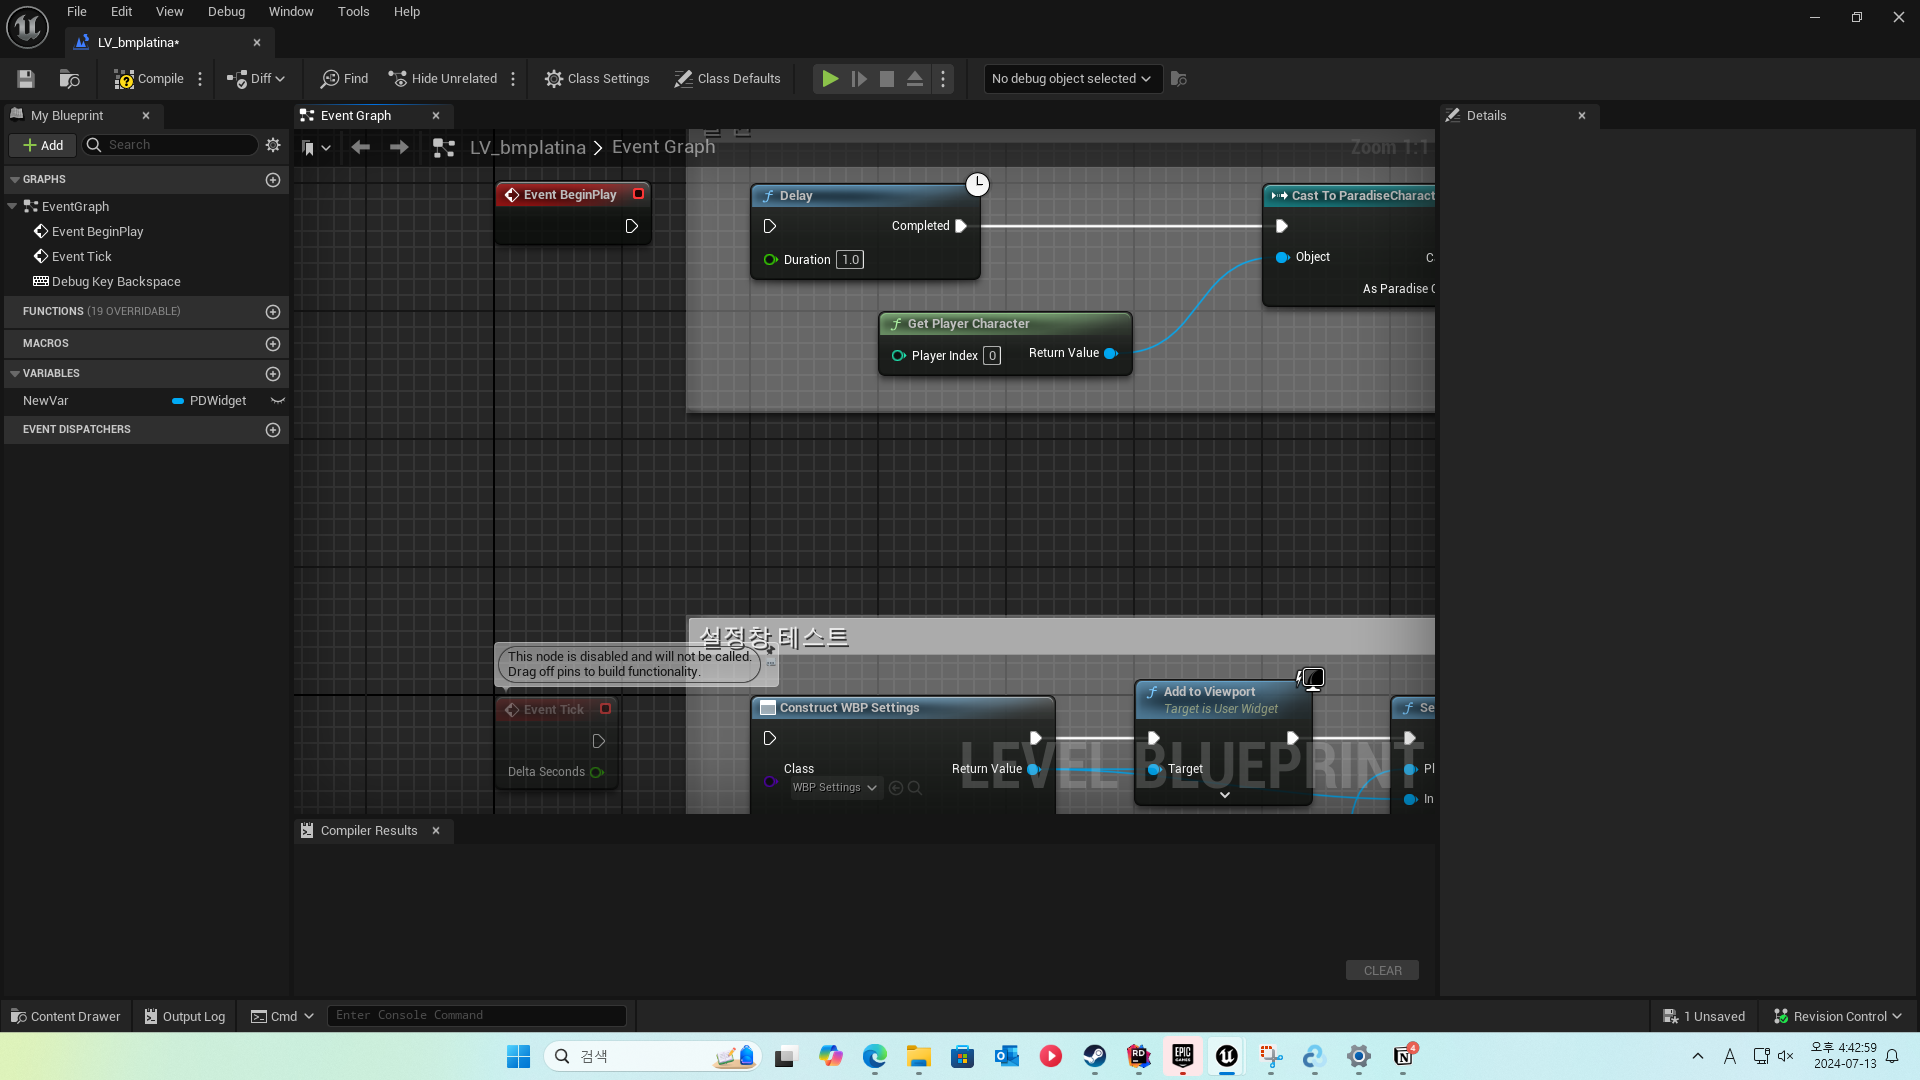Screen dimensions: 1920x1080
Task: Open play mode options menu
Action: 943,79
